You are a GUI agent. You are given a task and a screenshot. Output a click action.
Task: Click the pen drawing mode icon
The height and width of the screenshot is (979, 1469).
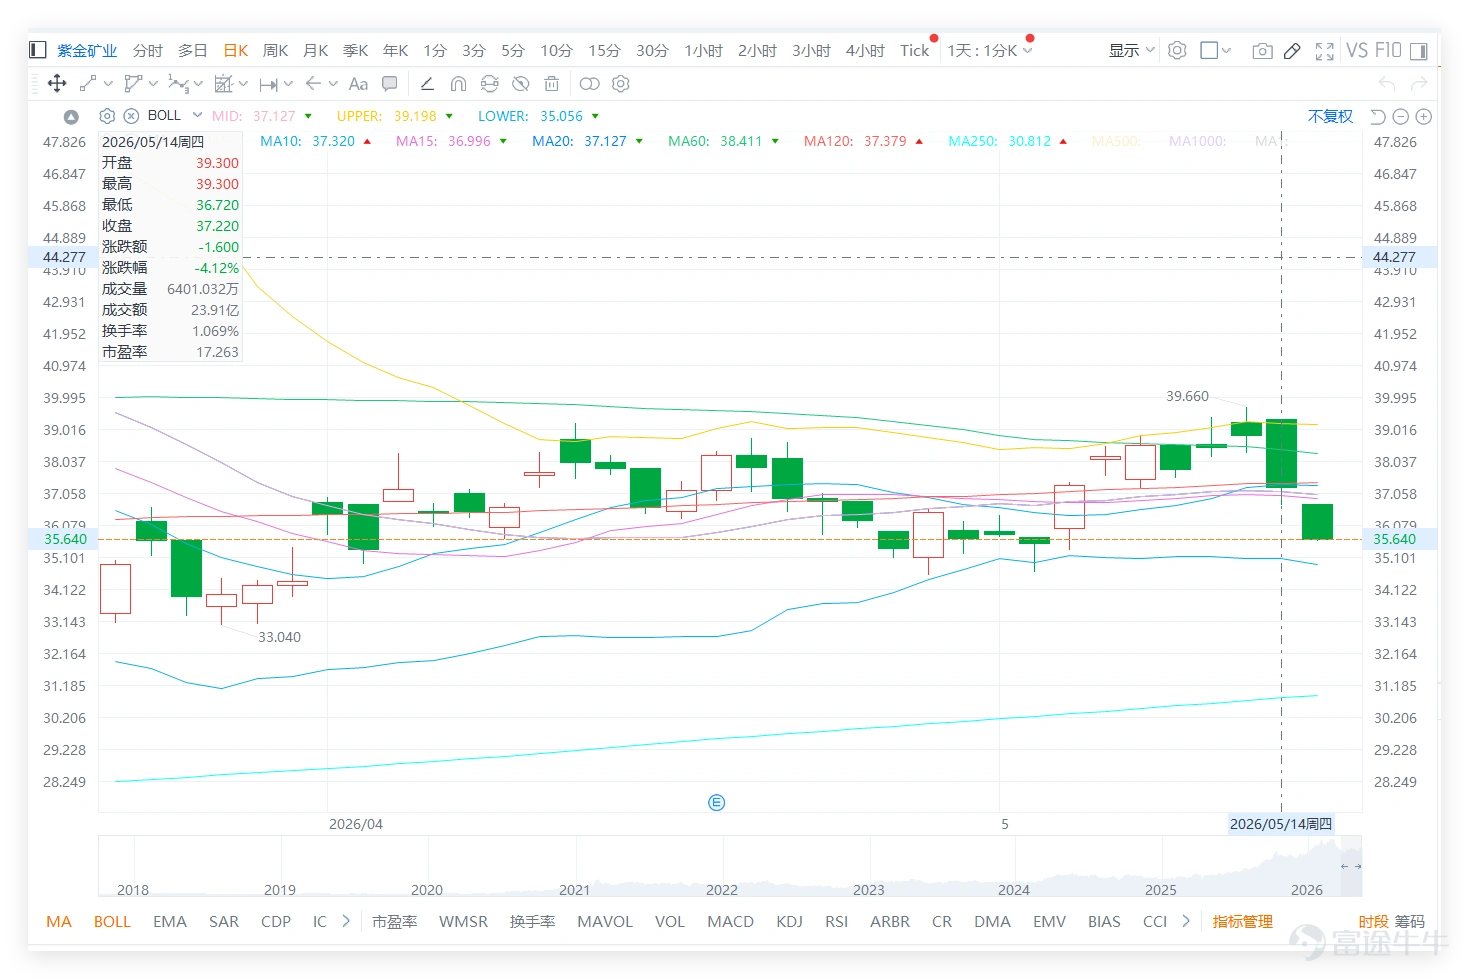tap(1292, 51)
